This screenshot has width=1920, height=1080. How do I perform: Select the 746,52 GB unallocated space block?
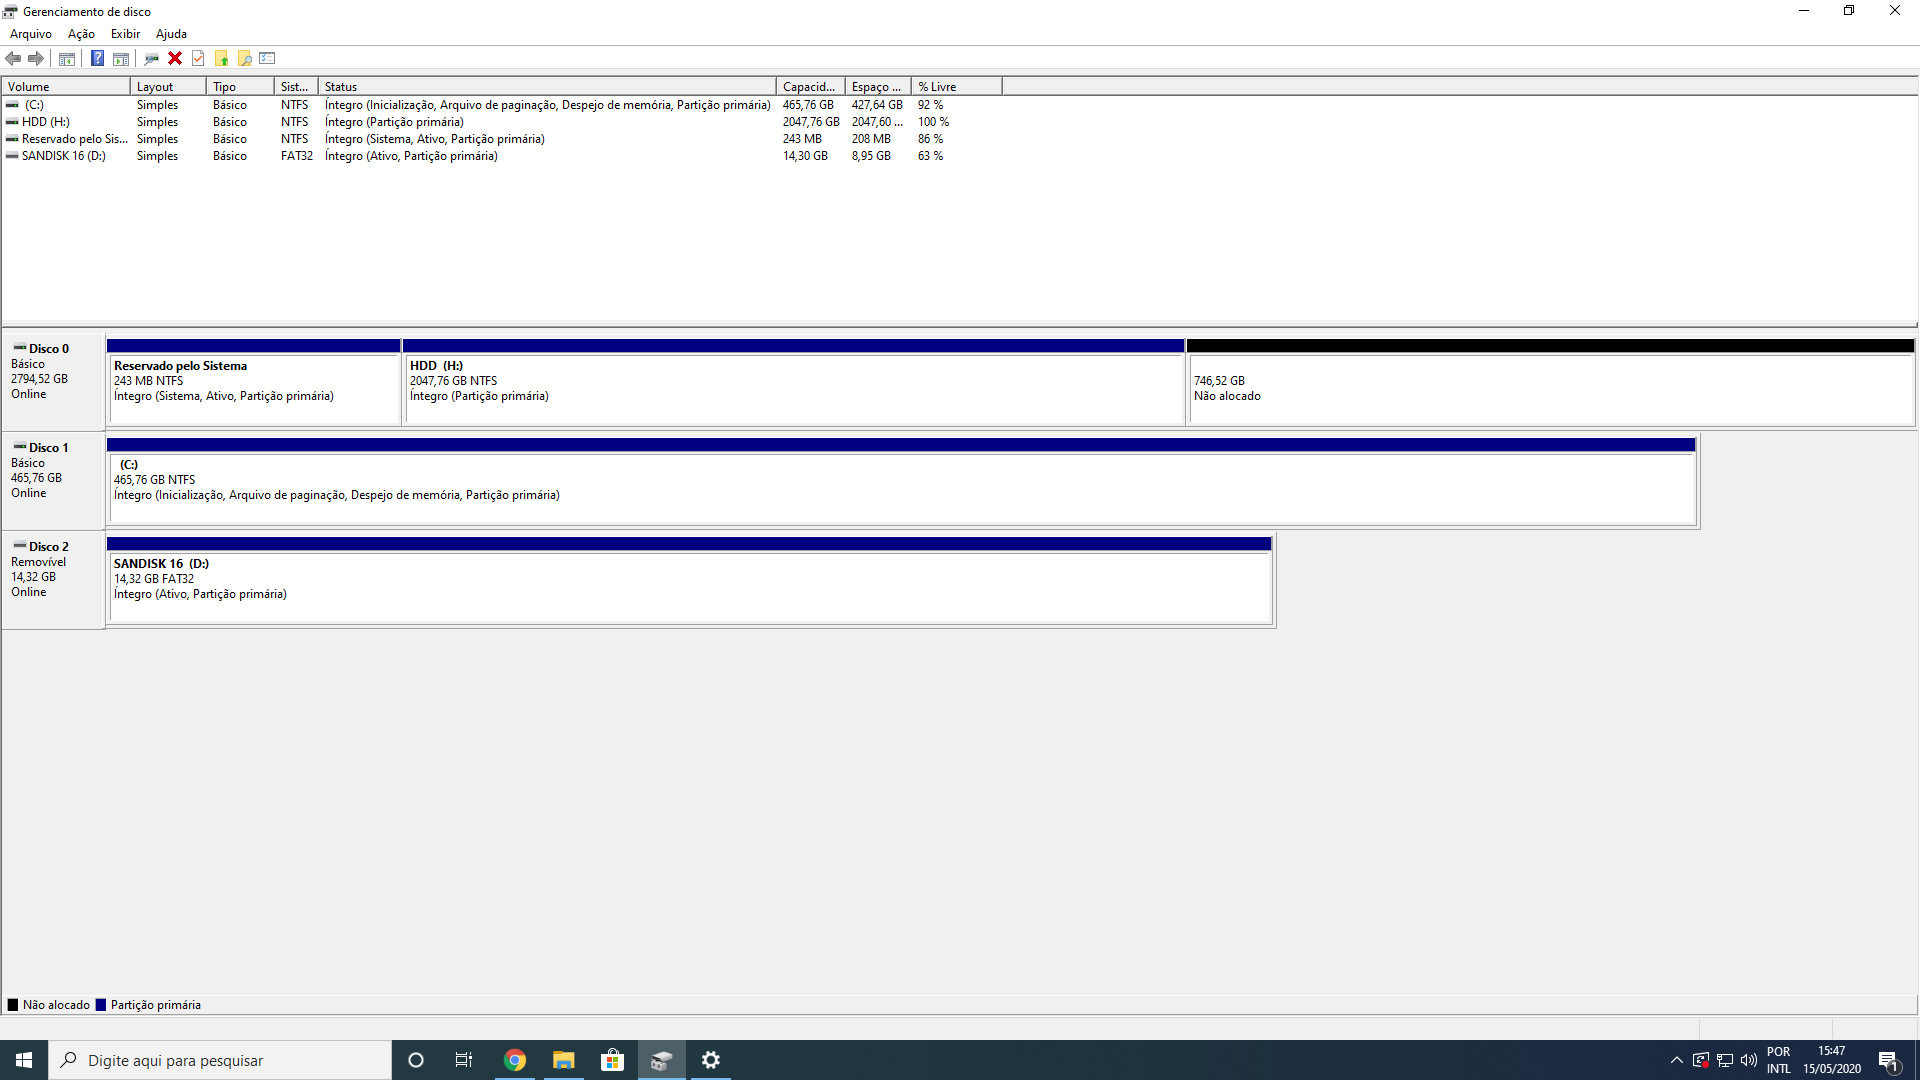1550,388
